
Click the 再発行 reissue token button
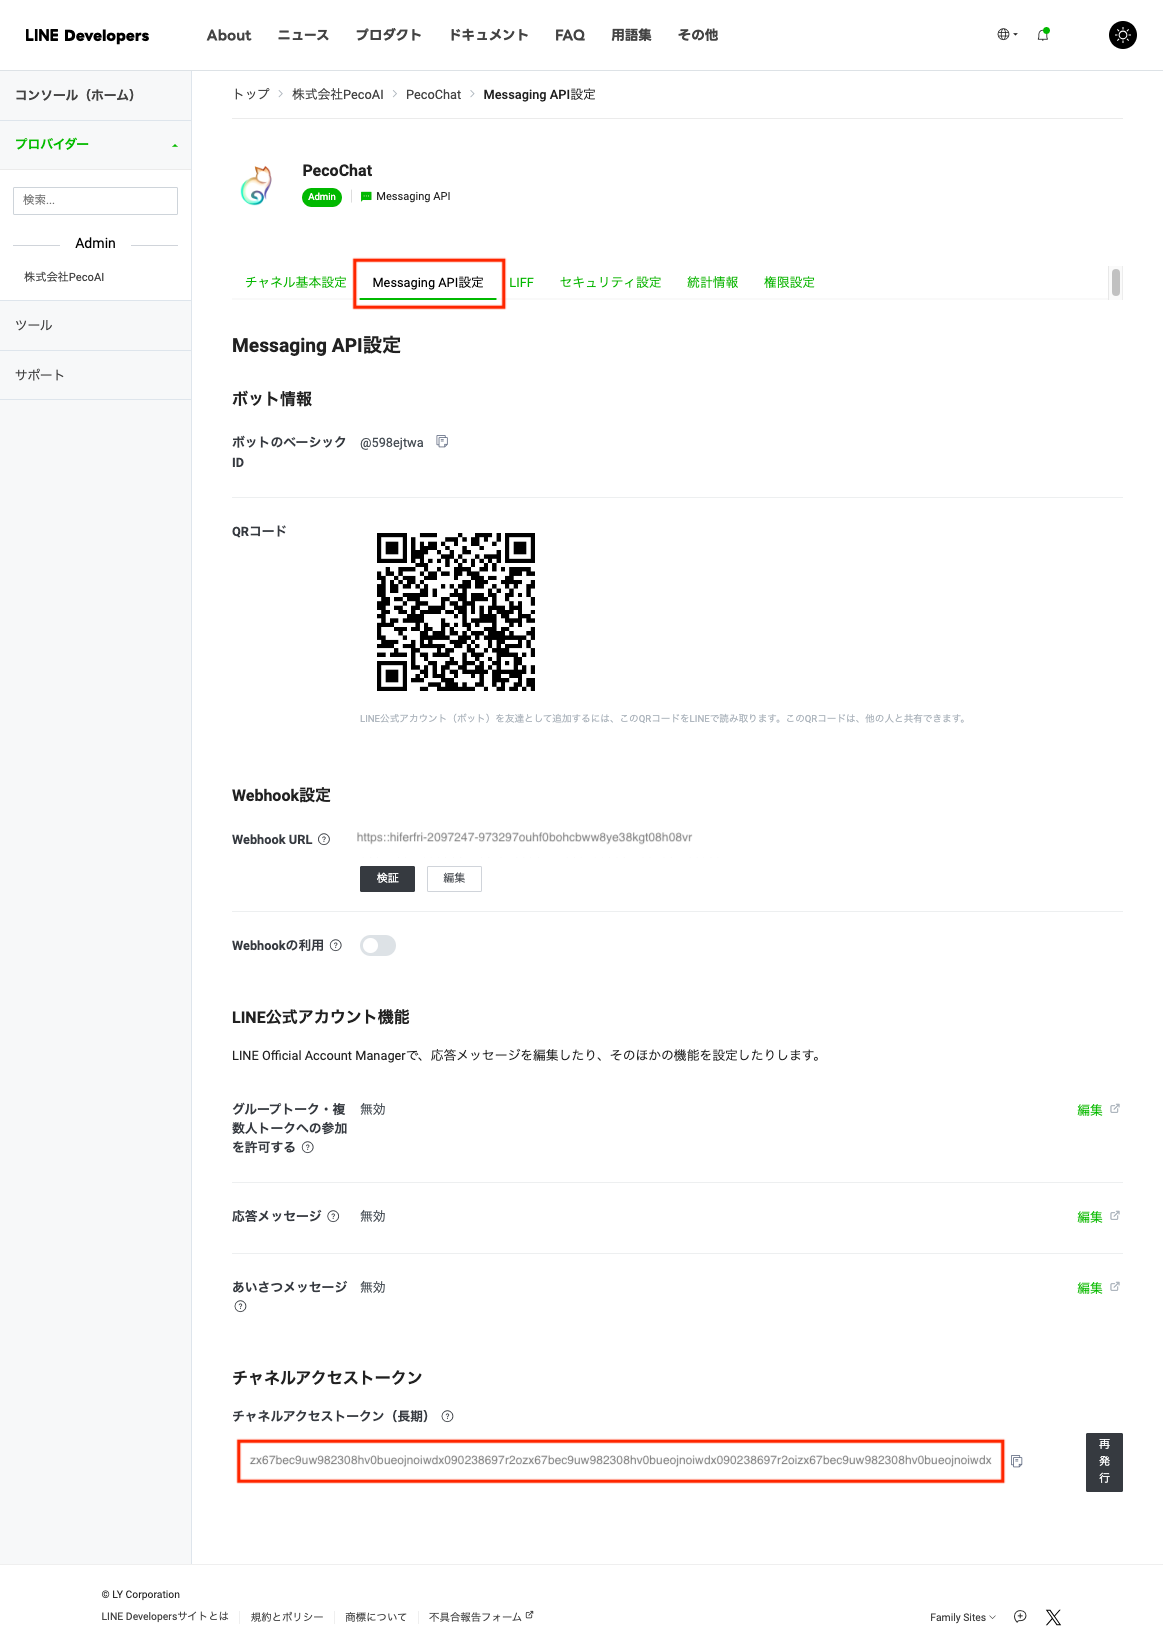(1104, 1461)
